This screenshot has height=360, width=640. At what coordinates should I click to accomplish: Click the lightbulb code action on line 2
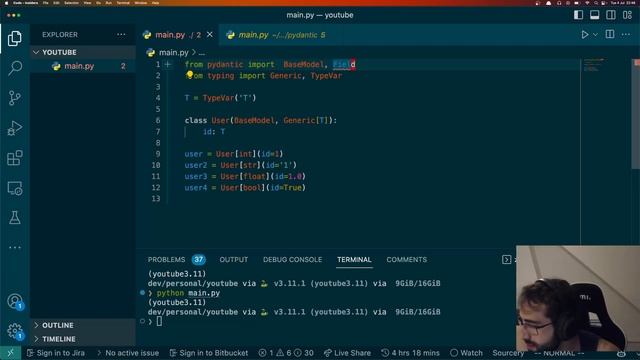(x=189, y=74)
